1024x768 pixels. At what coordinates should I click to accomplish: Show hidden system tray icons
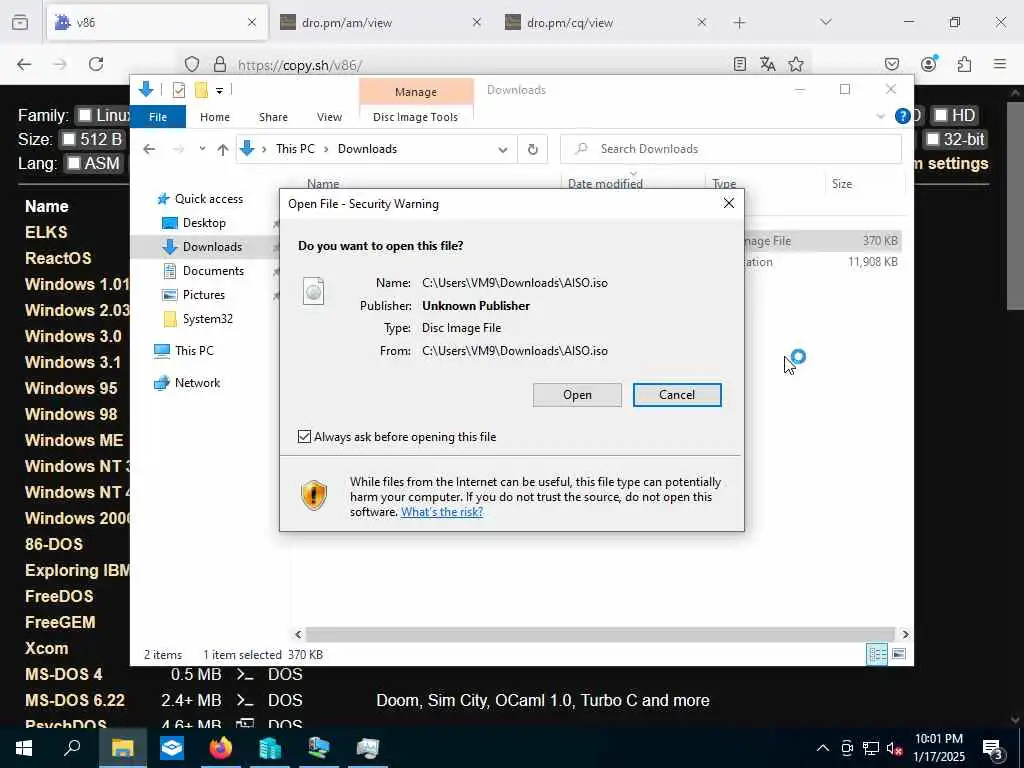coord(823,748)
